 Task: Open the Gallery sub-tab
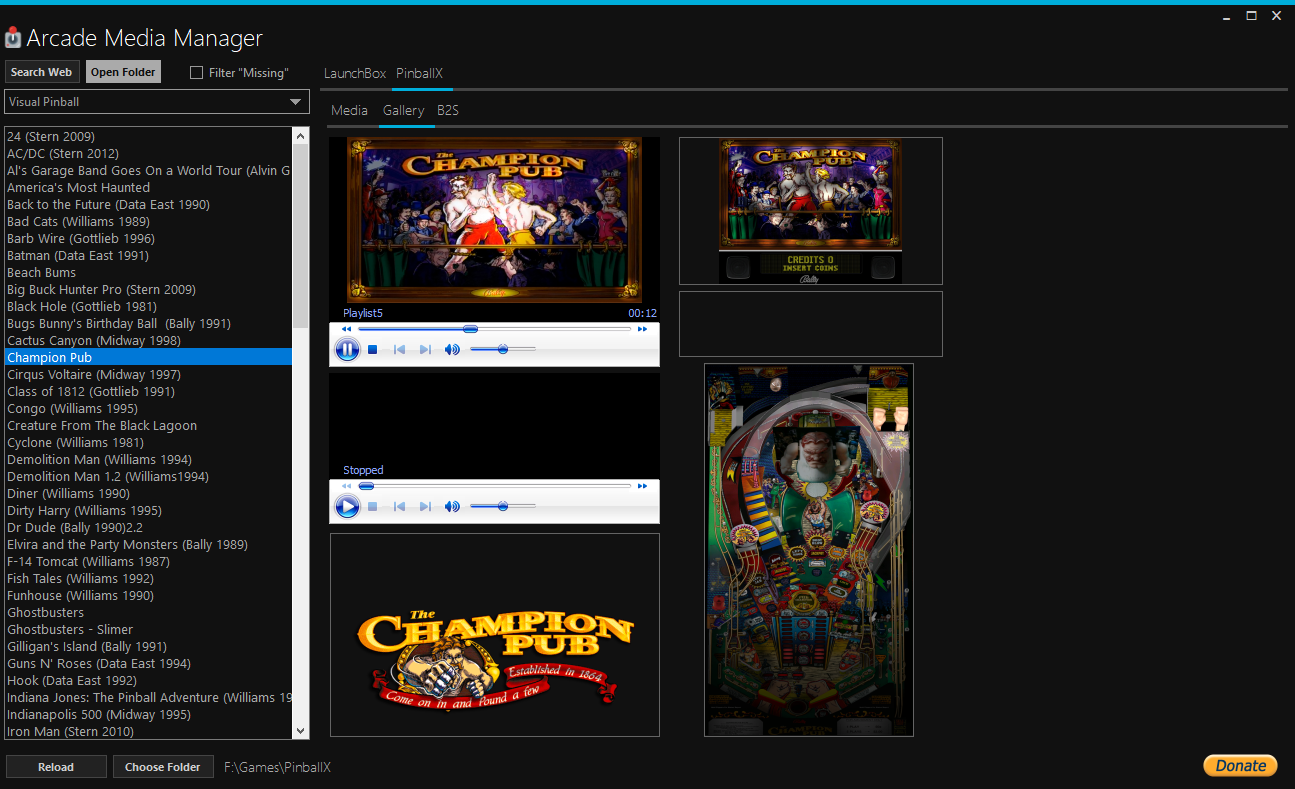(404, 110)
